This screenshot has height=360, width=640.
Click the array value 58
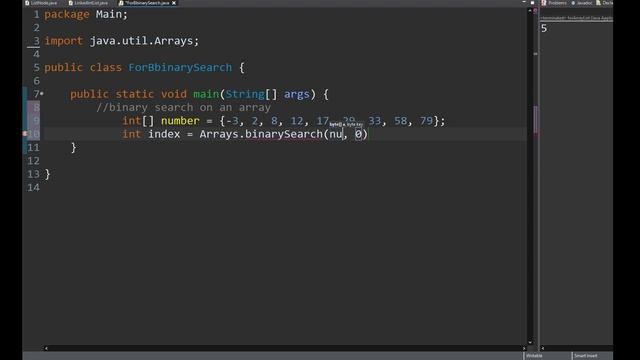[400, 121]
